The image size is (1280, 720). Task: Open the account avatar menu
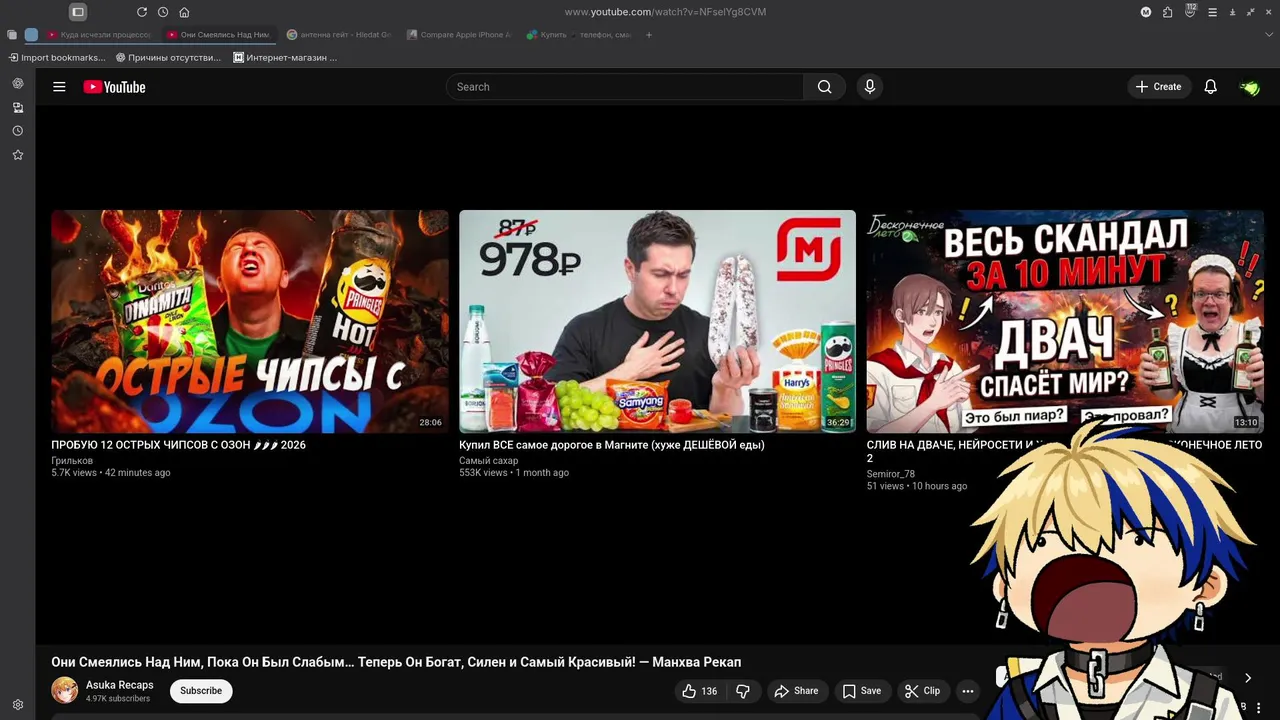[1249, 87]
